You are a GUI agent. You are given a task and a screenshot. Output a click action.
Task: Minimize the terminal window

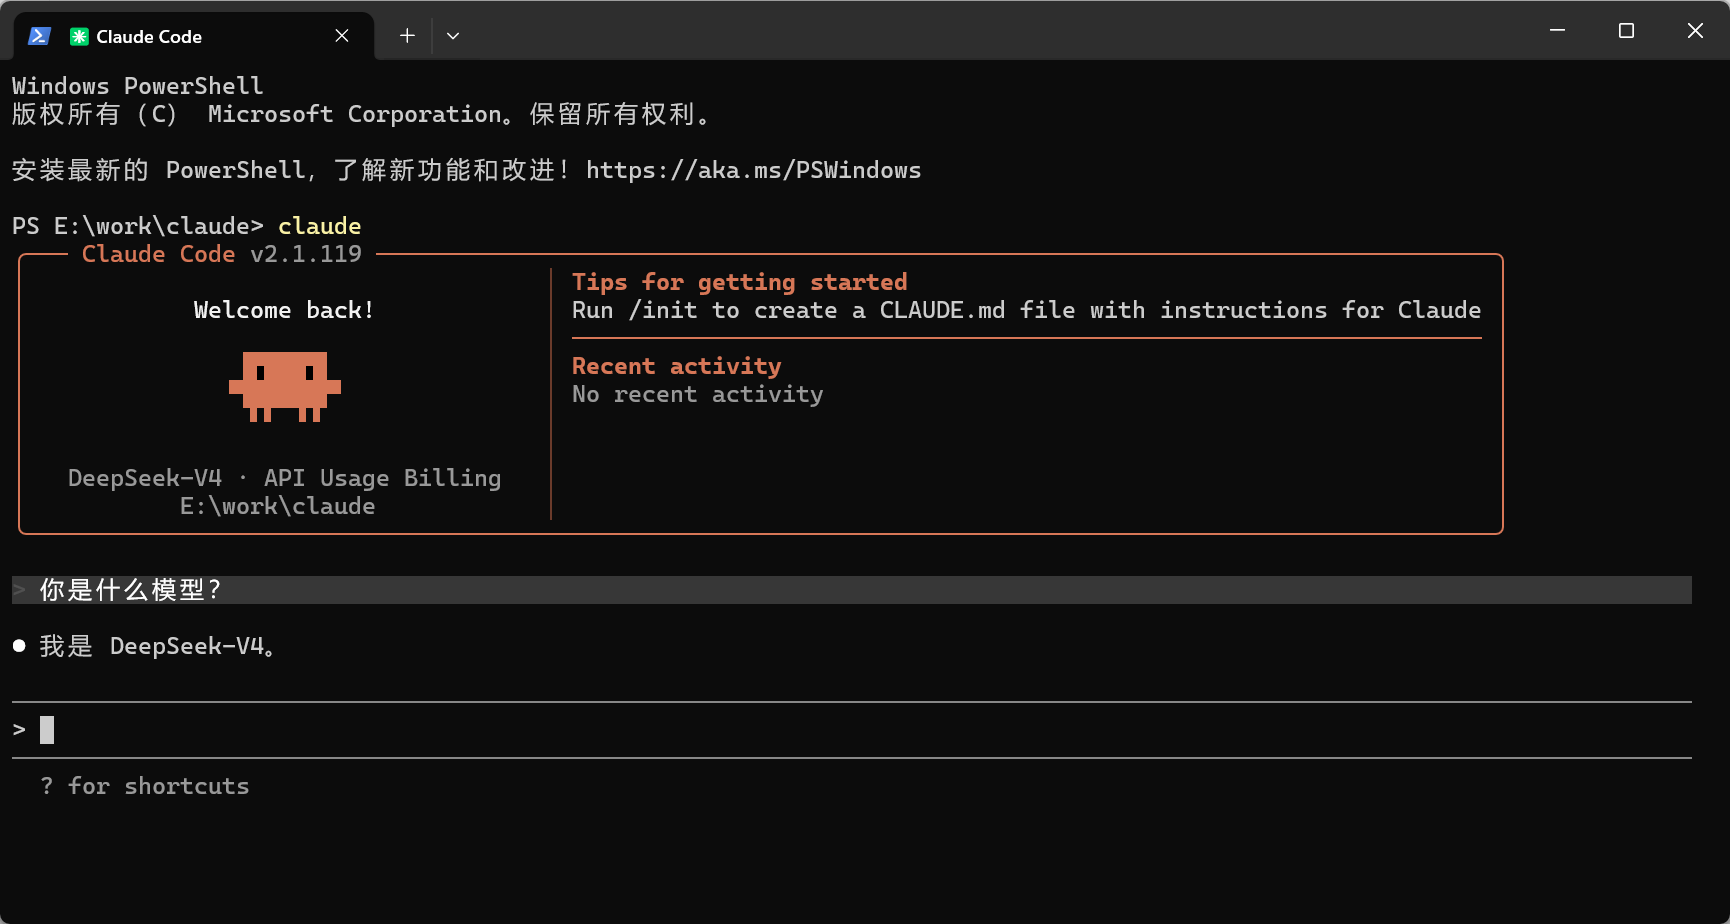1557,31
